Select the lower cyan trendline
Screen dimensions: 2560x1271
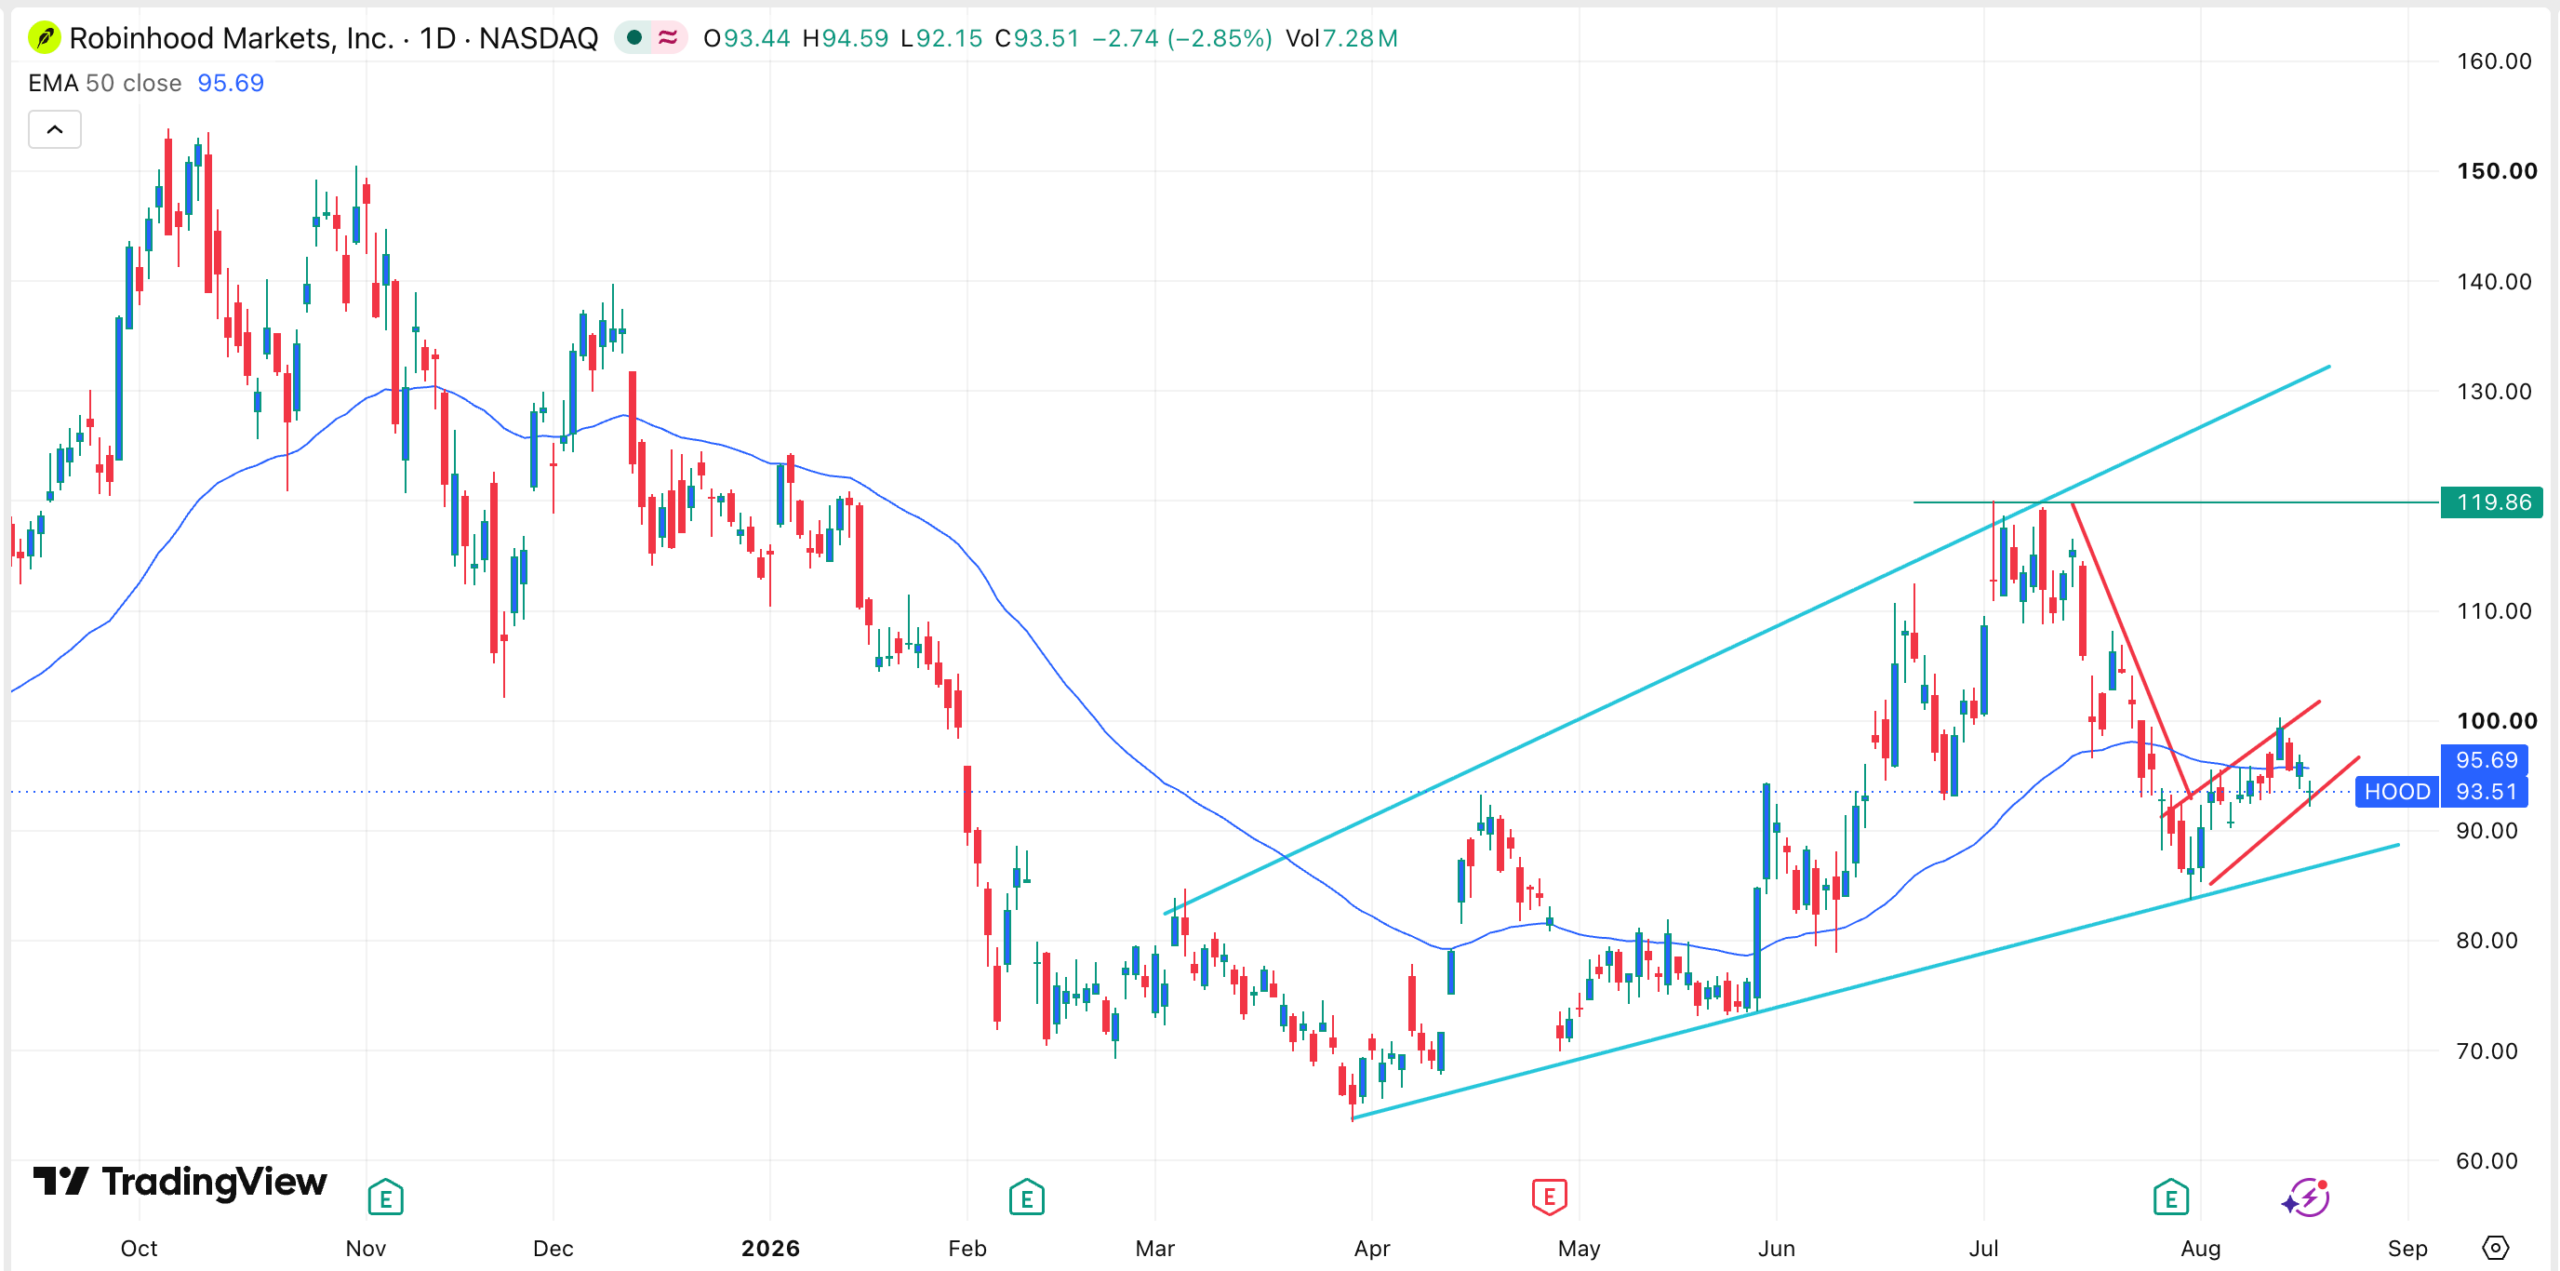(1875, 981)
